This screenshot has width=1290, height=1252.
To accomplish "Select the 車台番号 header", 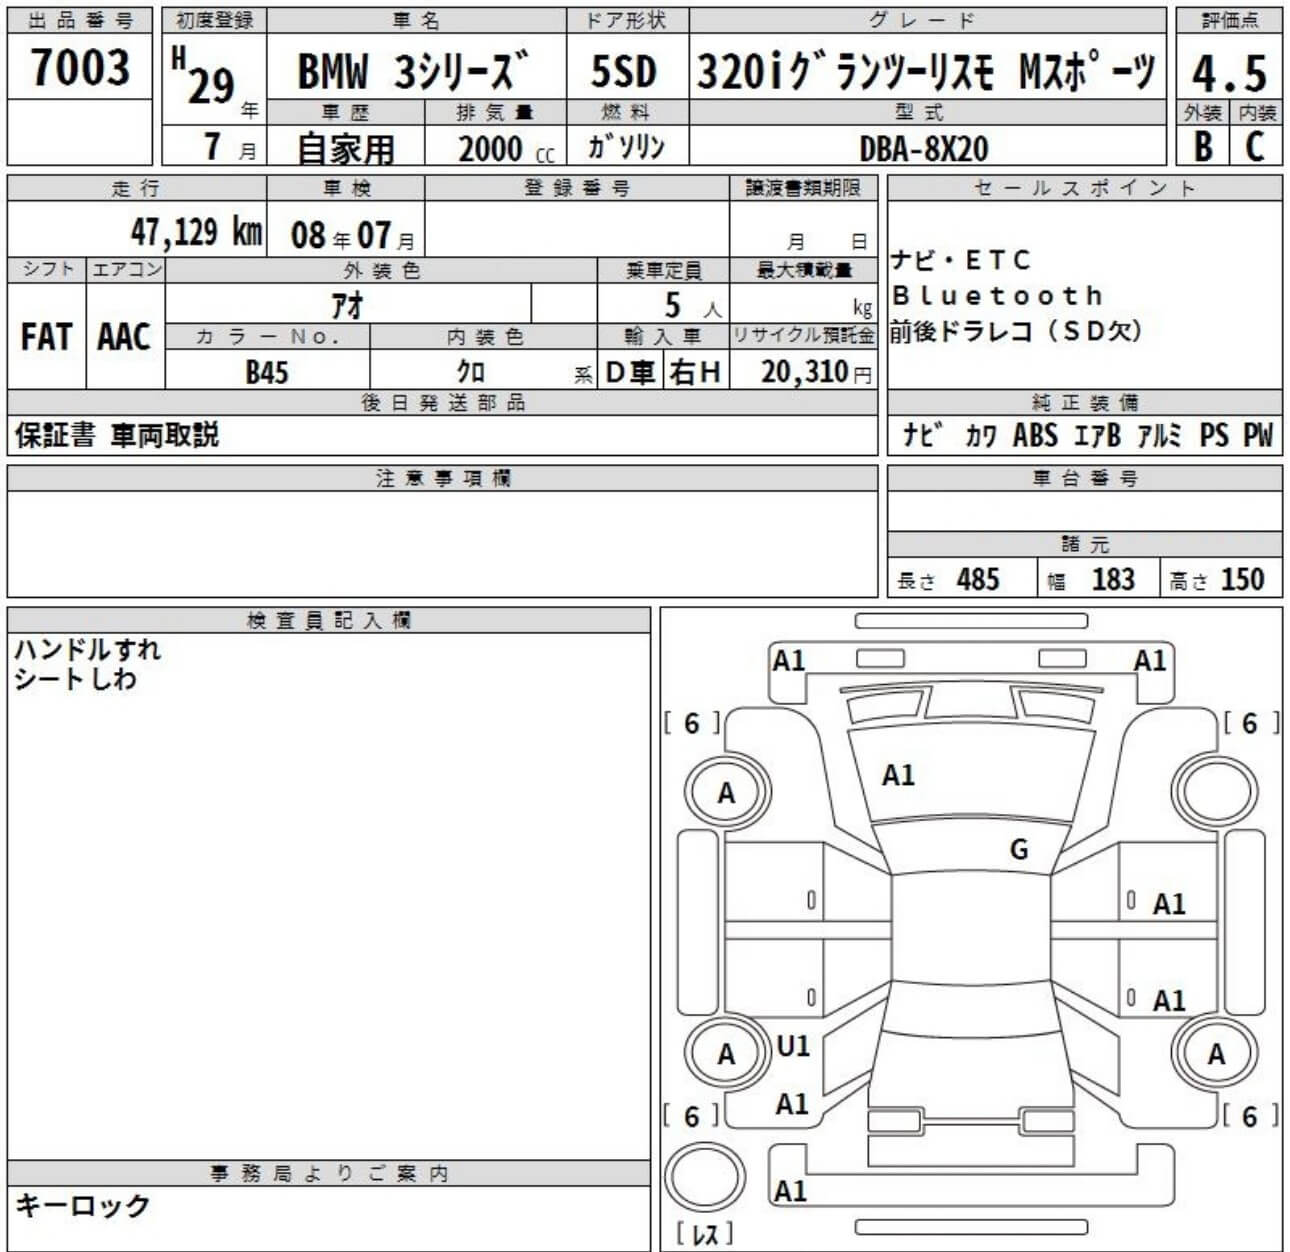I will 1085,479.
